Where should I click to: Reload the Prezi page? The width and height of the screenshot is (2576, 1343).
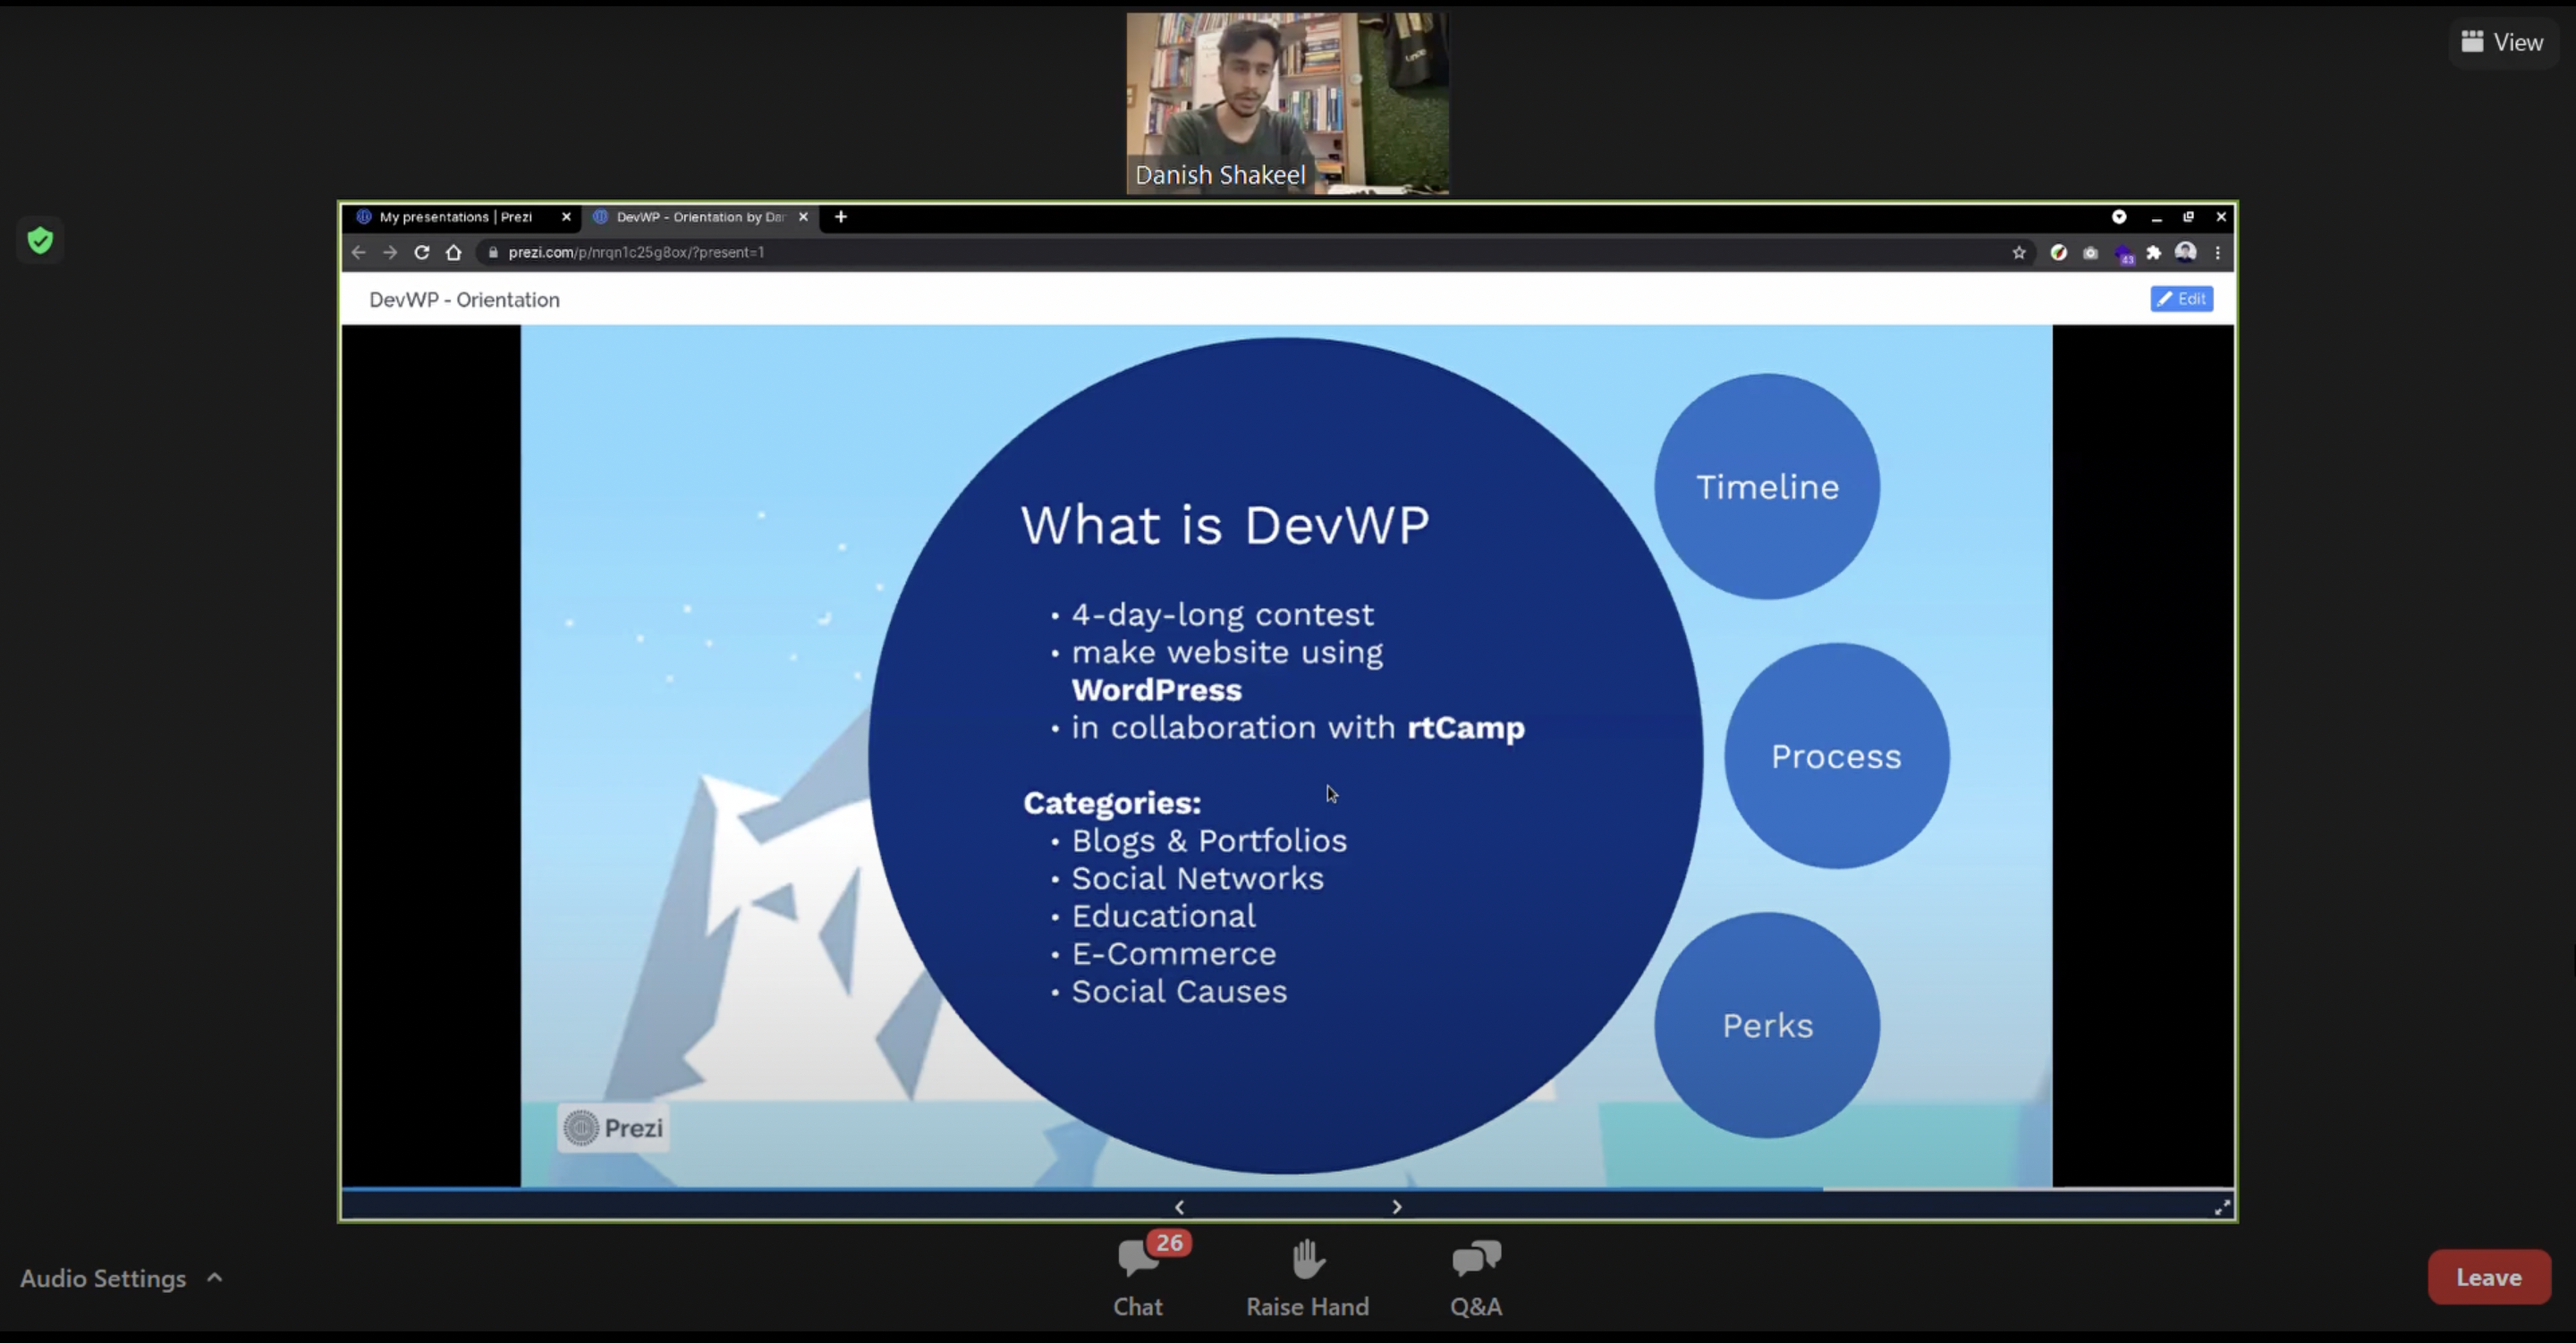[422, 253]
